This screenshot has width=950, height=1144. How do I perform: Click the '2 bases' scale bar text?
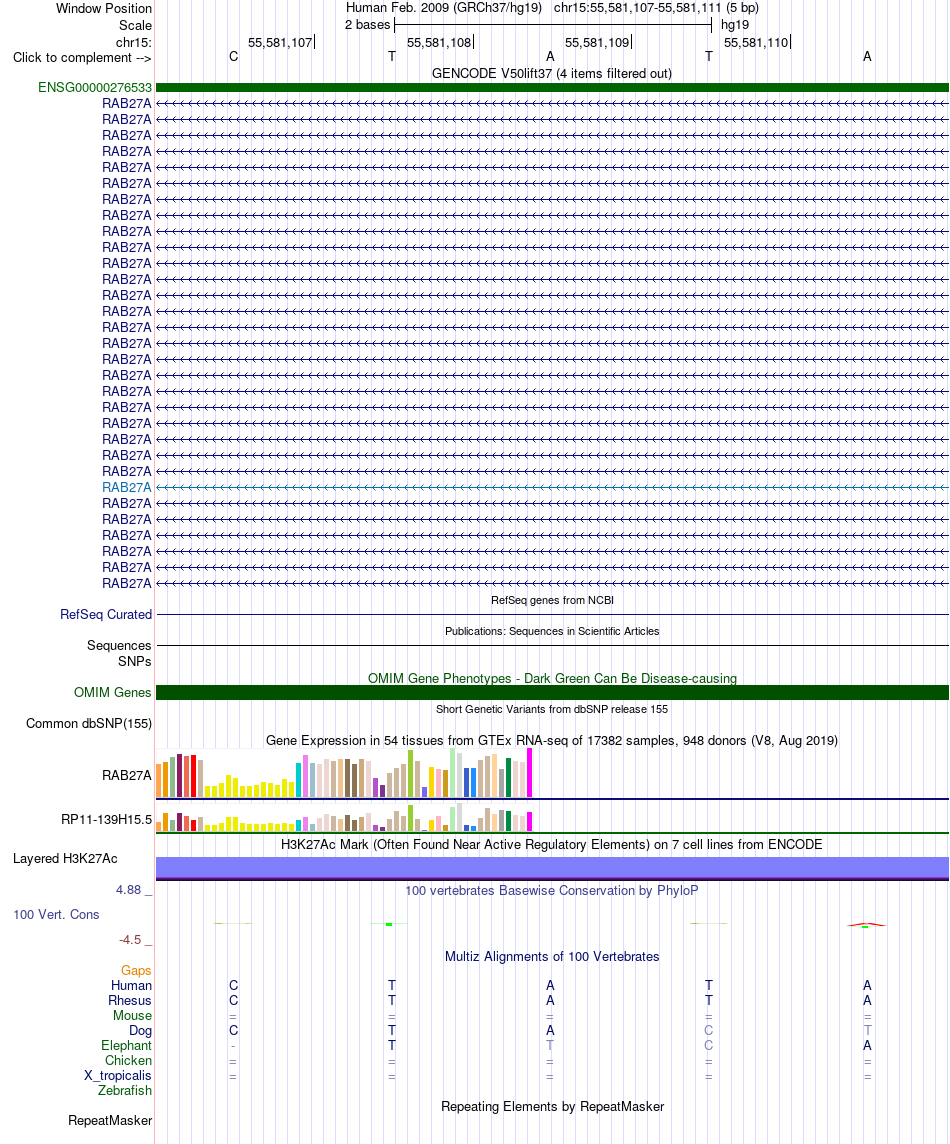[x=368, y=25]
